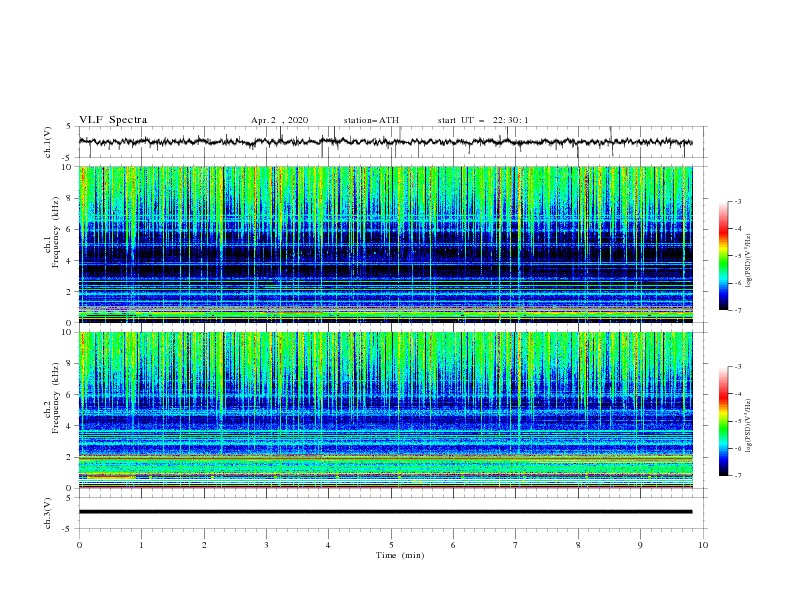Click the ch.1 voltage waveform trace

click(x=385, y=142)
